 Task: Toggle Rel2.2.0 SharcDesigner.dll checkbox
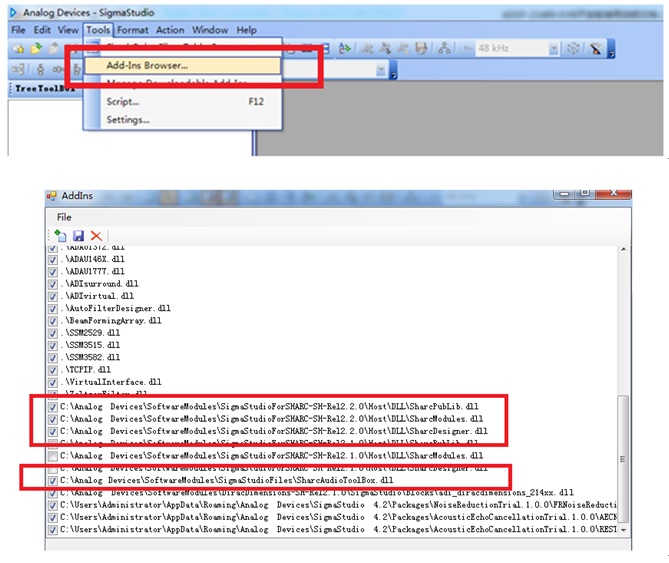click(53, 432)
